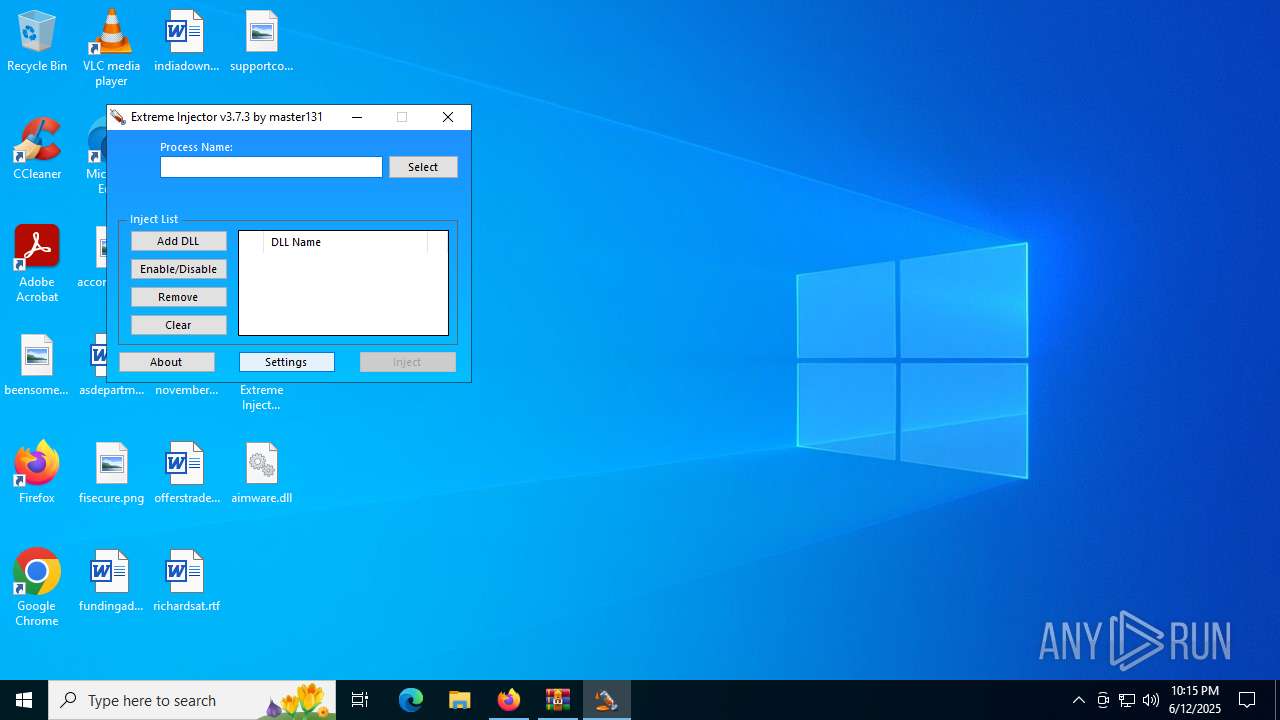The image size is (1280, 720).
Task: Click the Enable/Disable button
Action: [x=178, y=269]
